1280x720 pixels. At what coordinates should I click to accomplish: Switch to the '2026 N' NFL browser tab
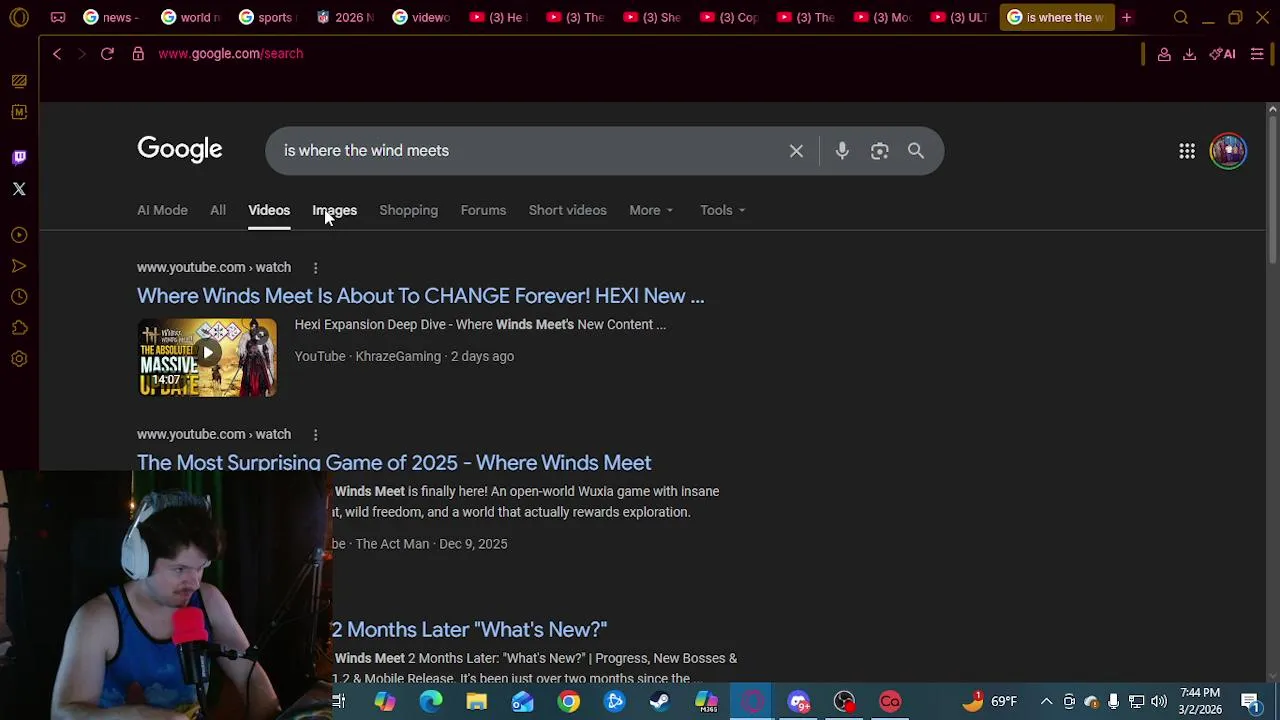point(346,17)
